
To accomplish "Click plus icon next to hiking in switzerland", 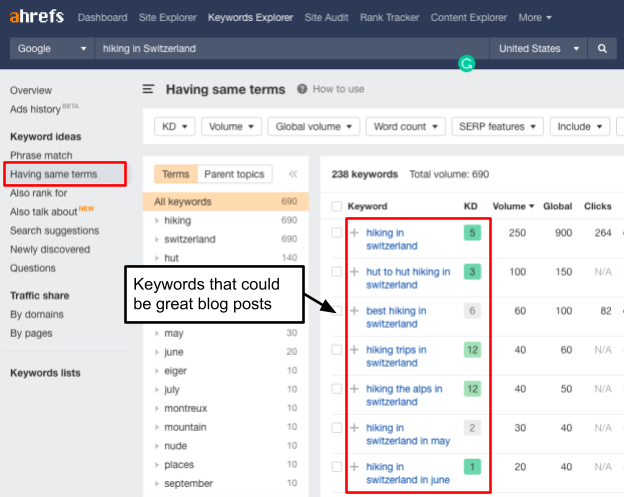I will [x=353, y=233].
